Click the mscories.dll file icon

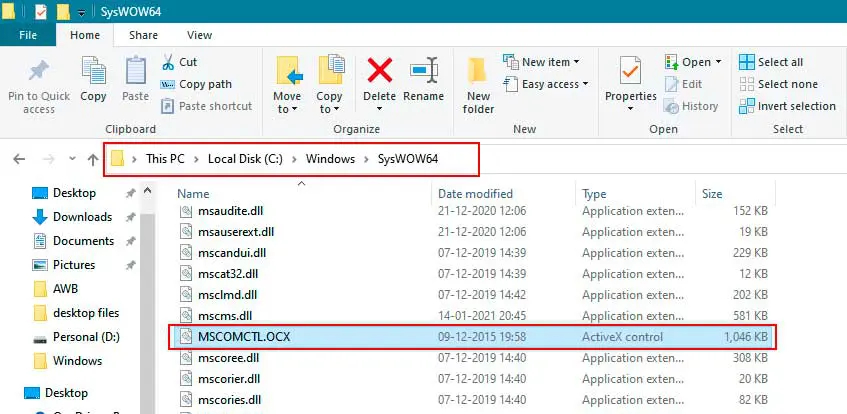click(x=186, y=400)
